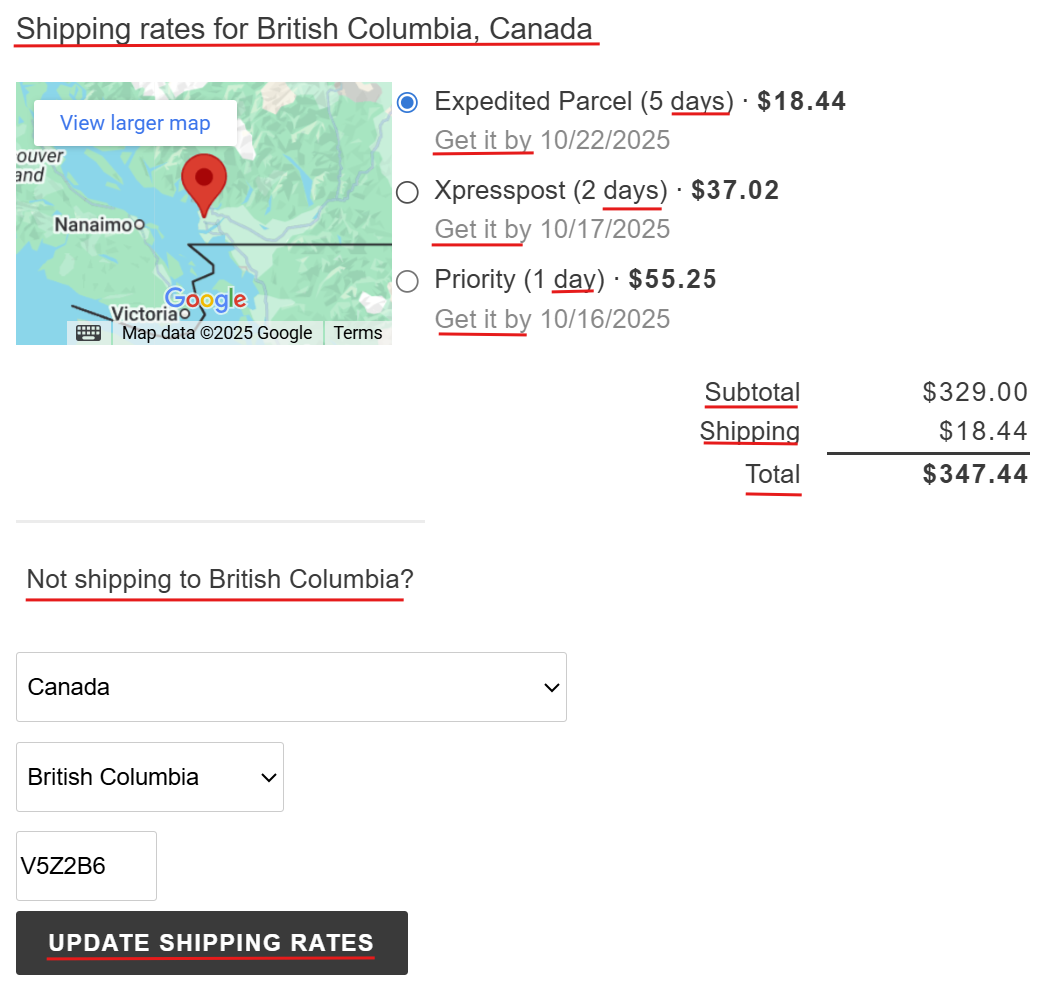Screen dimensions: 1062x999
Task: Click the $347.44 total amount
Action: pyautogui.click(x=975, y=474)
